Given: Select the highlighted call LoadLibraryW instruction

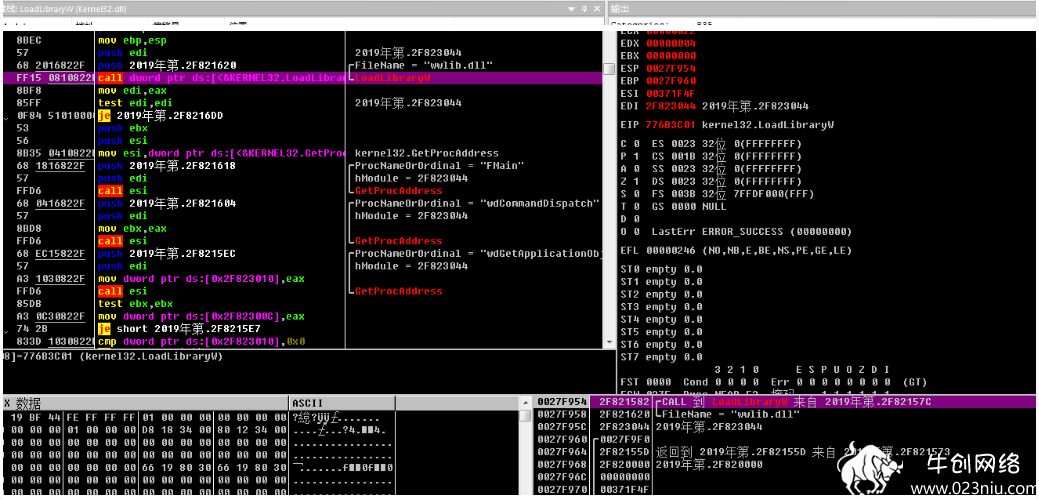Looking at the screenshot, I should (222, 78).
